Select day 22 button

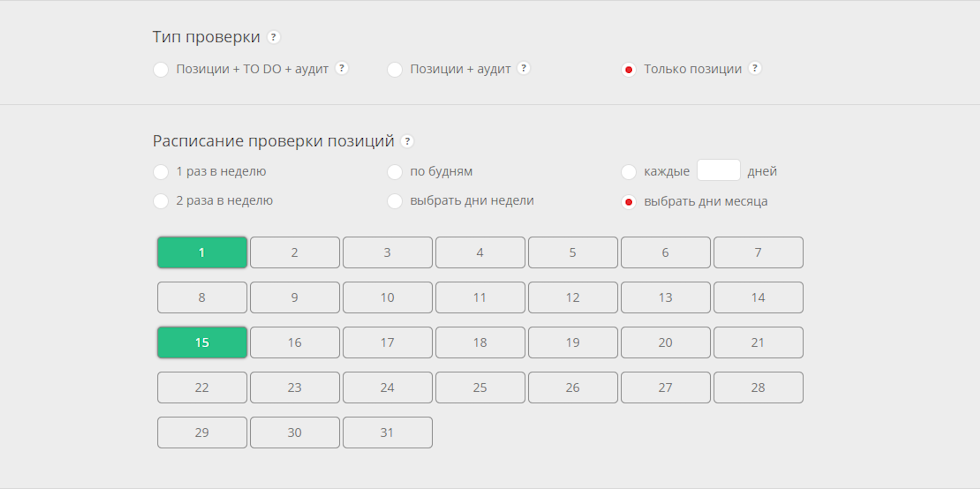[x=202, y=388]
